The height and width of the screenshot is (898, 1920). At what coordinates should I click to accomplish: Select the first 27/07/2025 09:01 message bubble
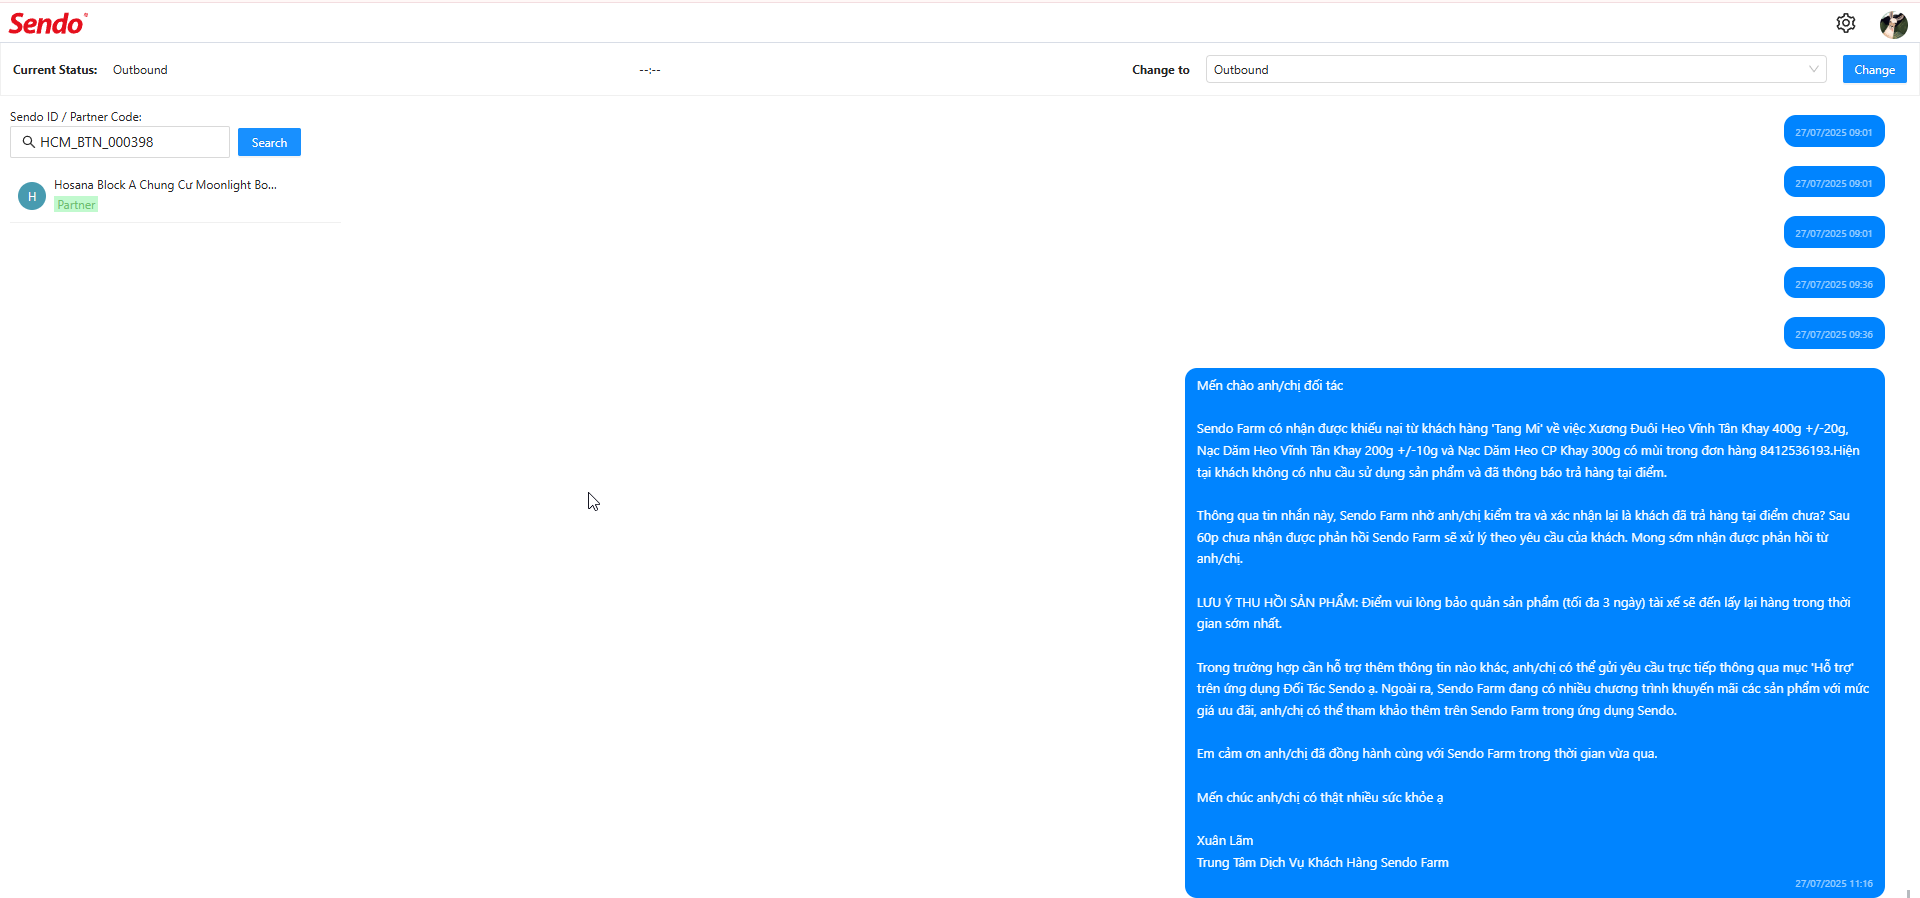(1834, 132)
